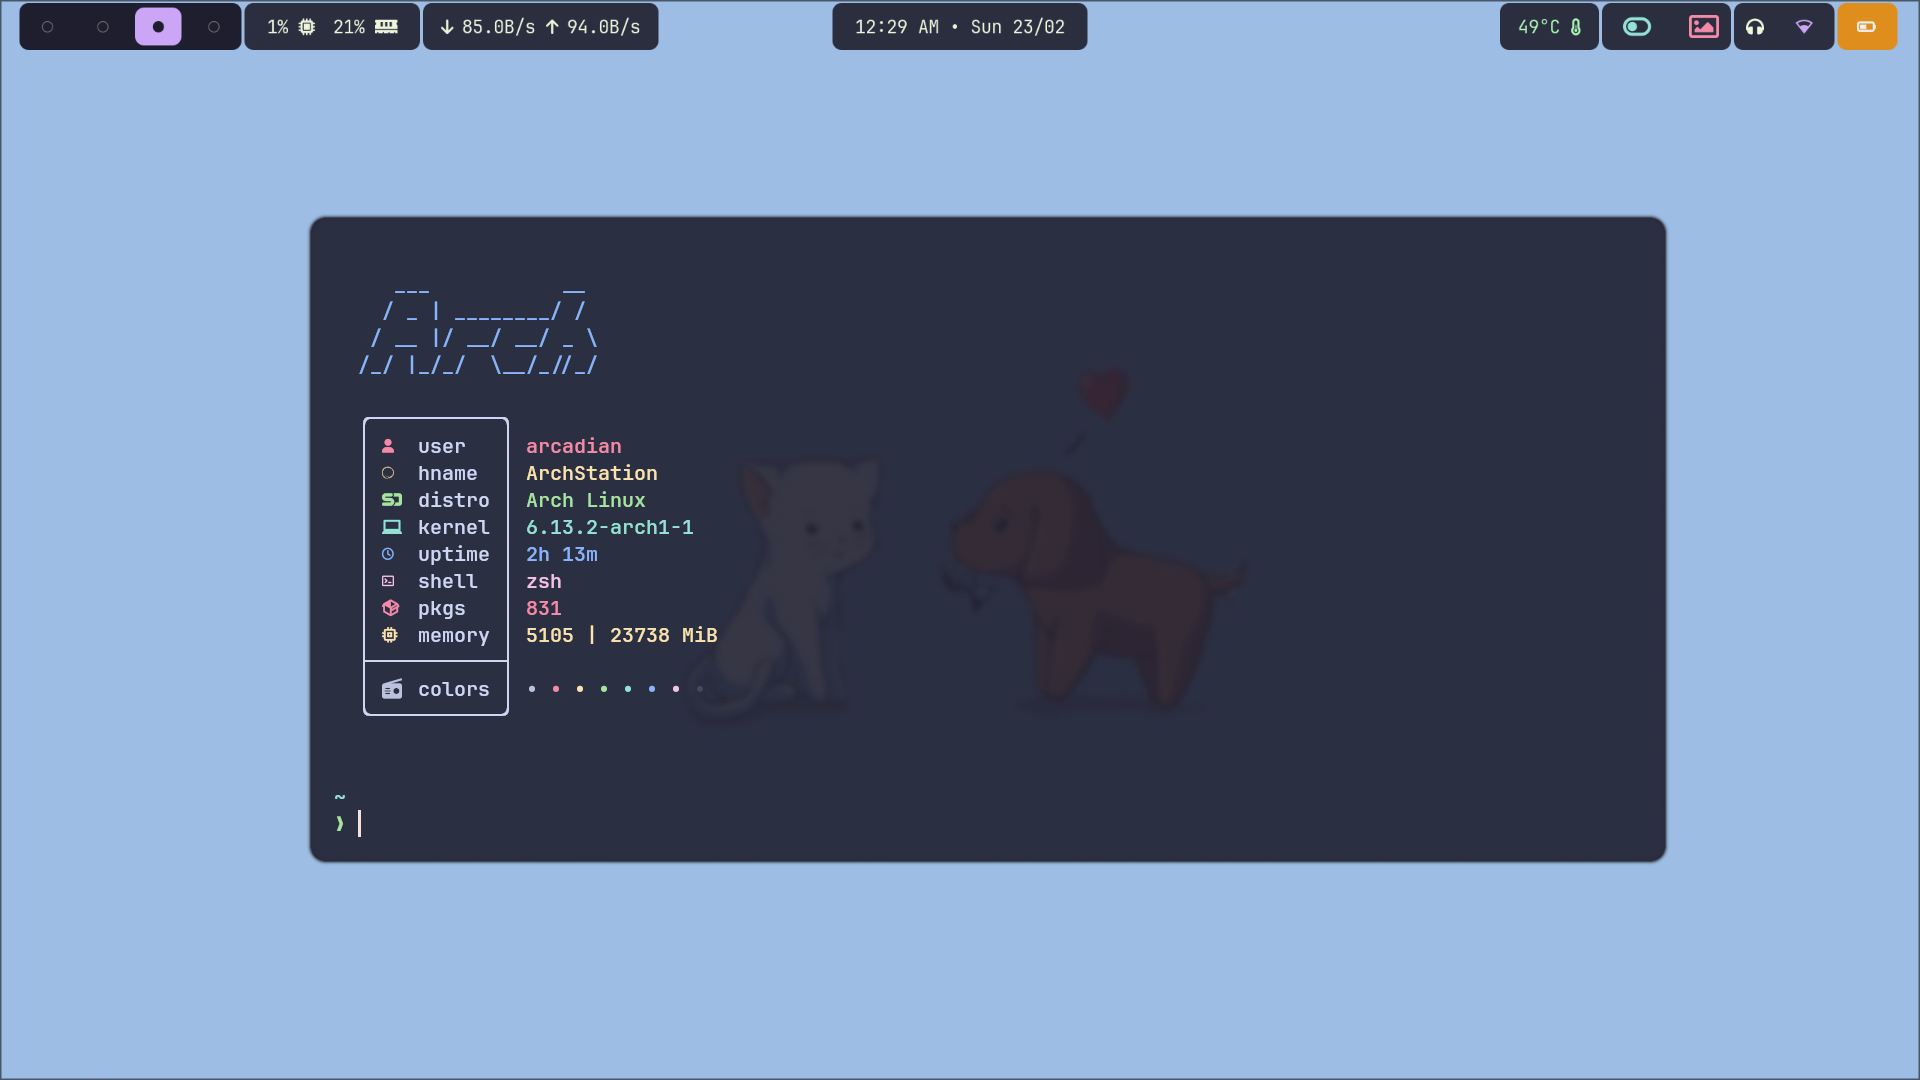
Task: Open the Wi-Fi network icon
Action: pyautogui.click(x=1804, y=27)
